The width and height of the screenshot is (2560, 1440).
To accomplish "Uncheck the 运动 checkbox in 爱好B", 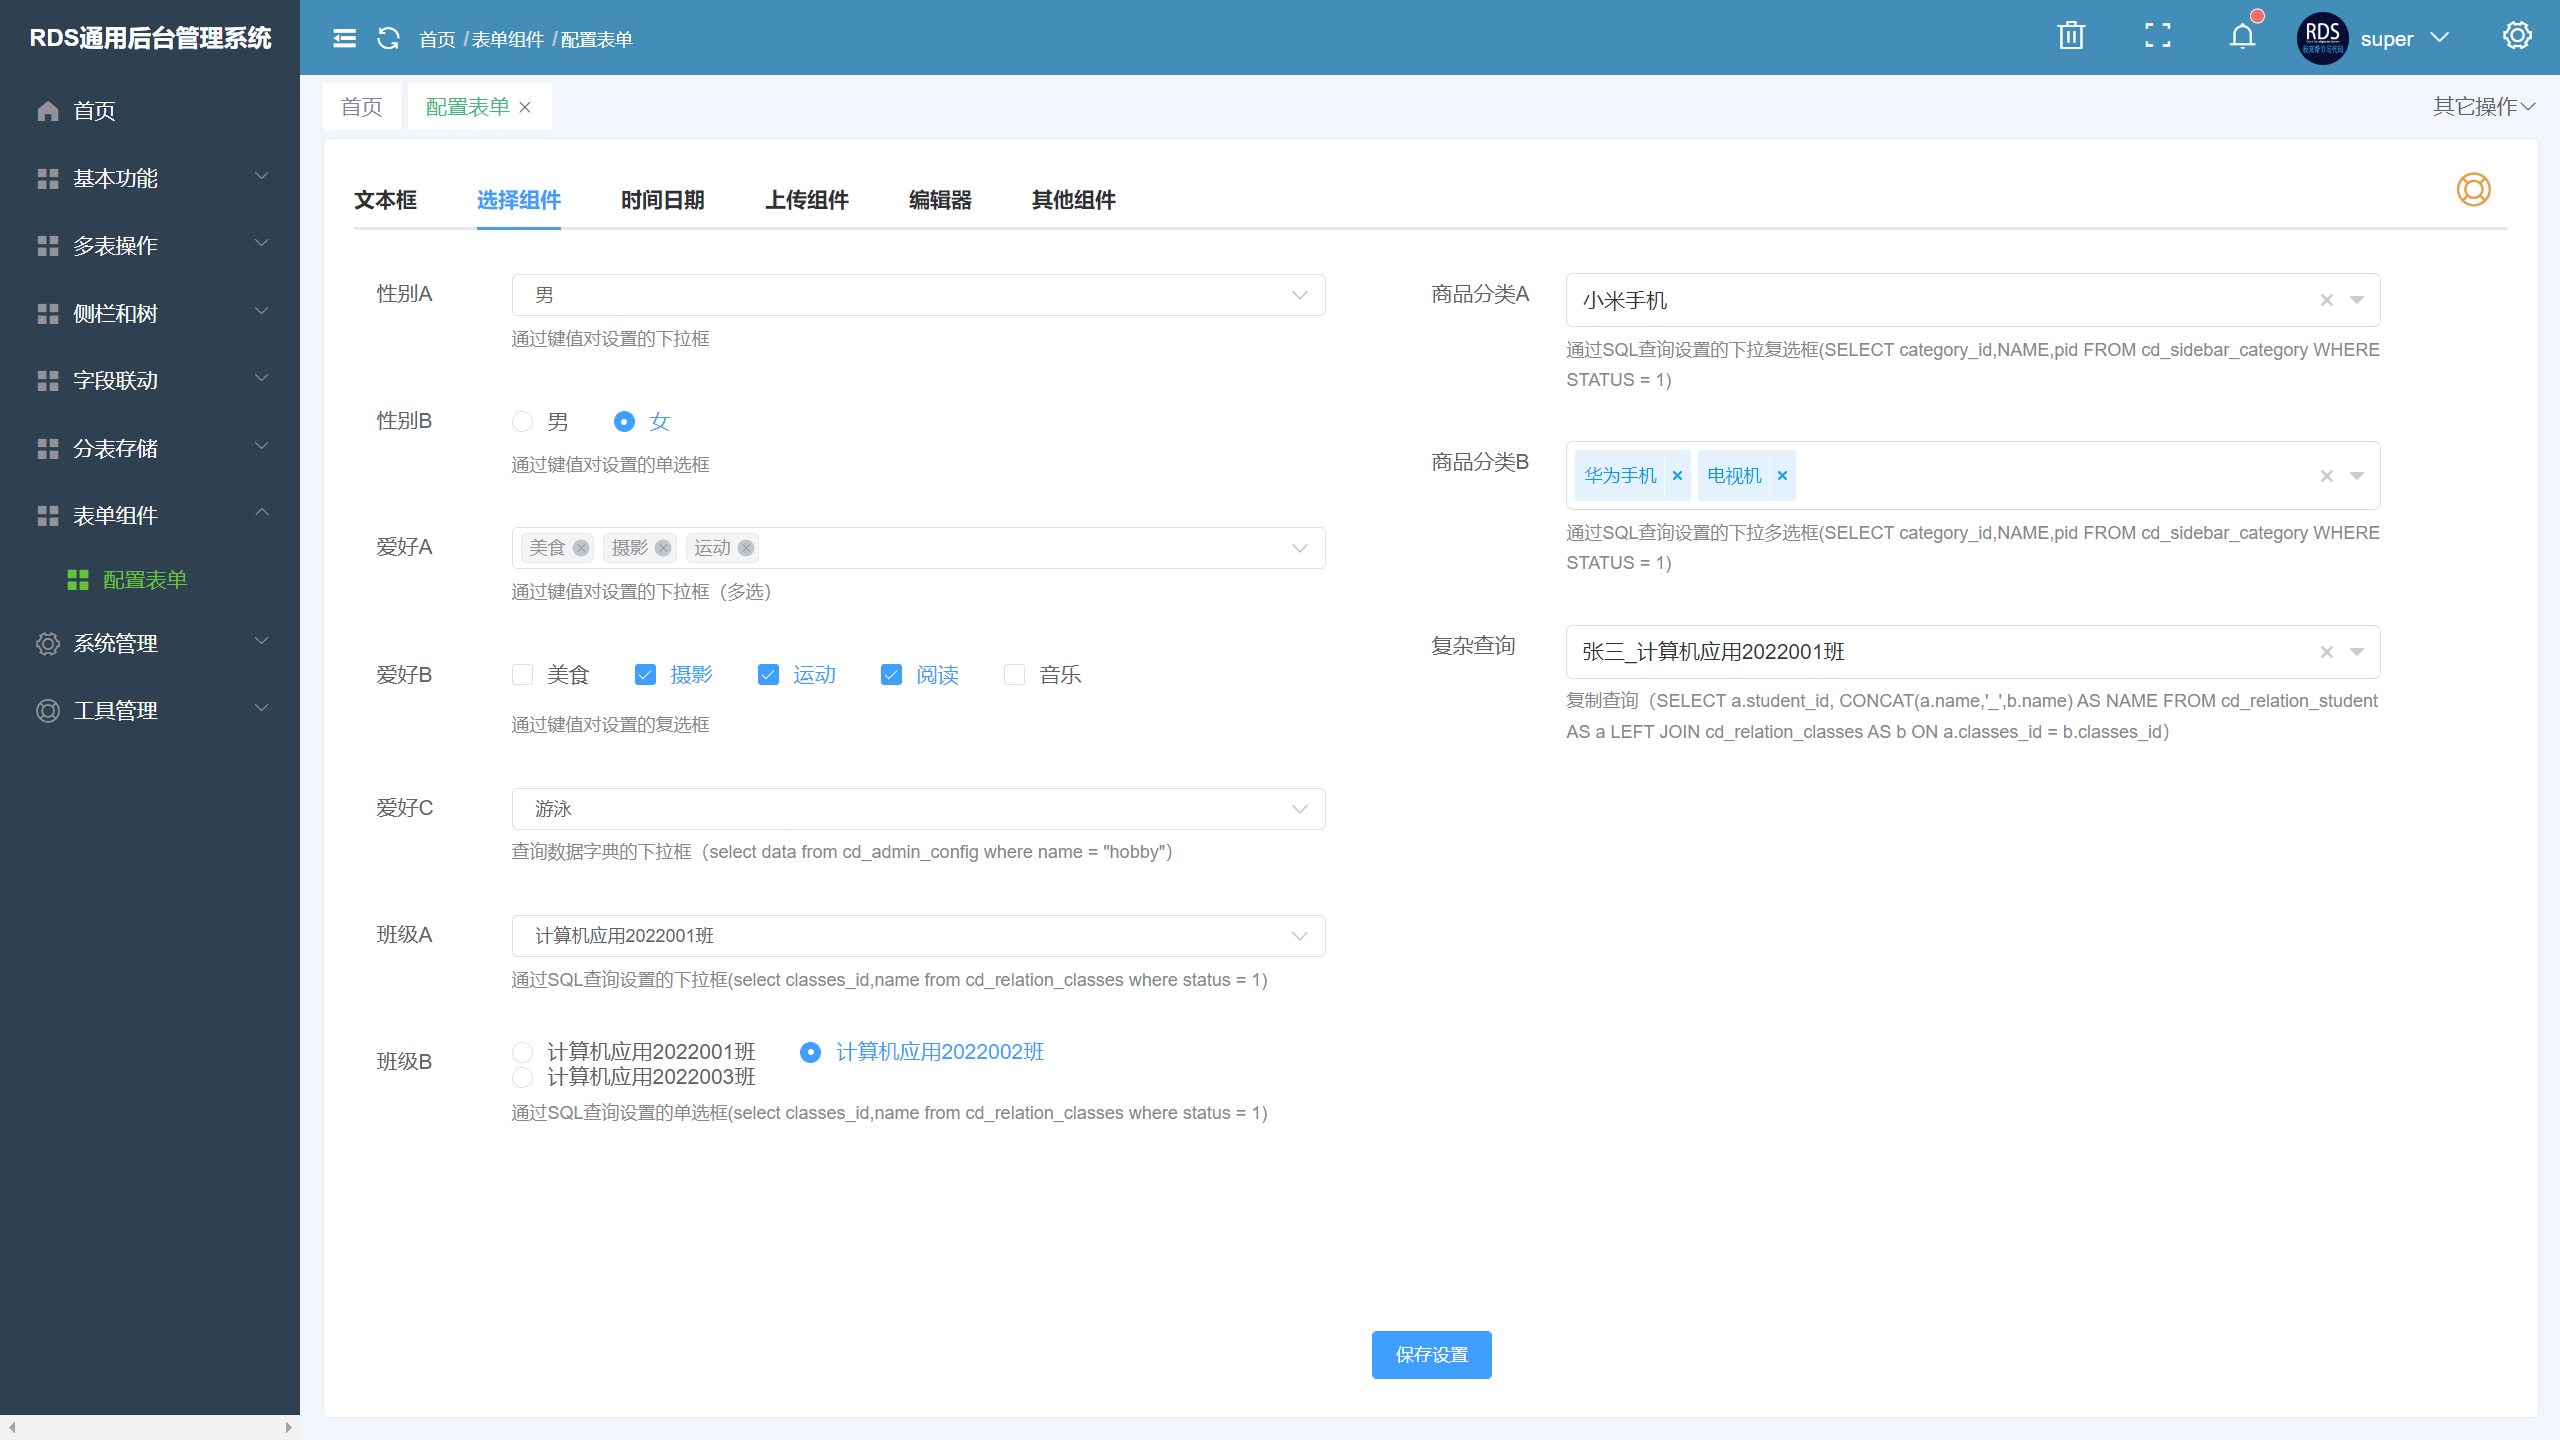I will (768, 675).
